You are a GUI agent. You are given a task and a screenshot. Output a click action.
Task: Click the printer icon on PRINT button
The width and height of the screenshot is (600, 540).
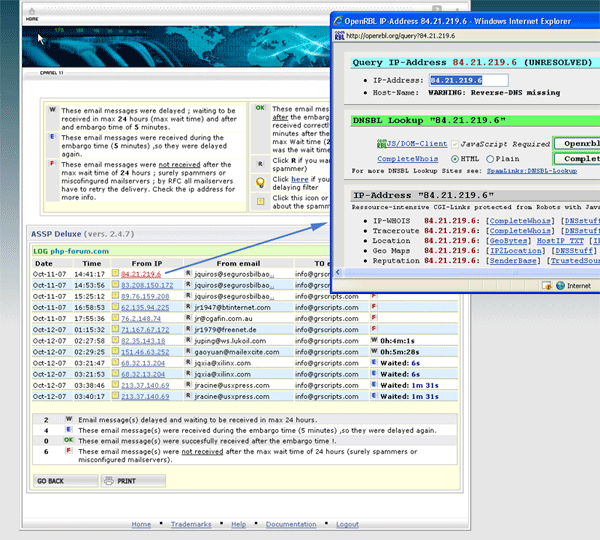coord(109,481)
